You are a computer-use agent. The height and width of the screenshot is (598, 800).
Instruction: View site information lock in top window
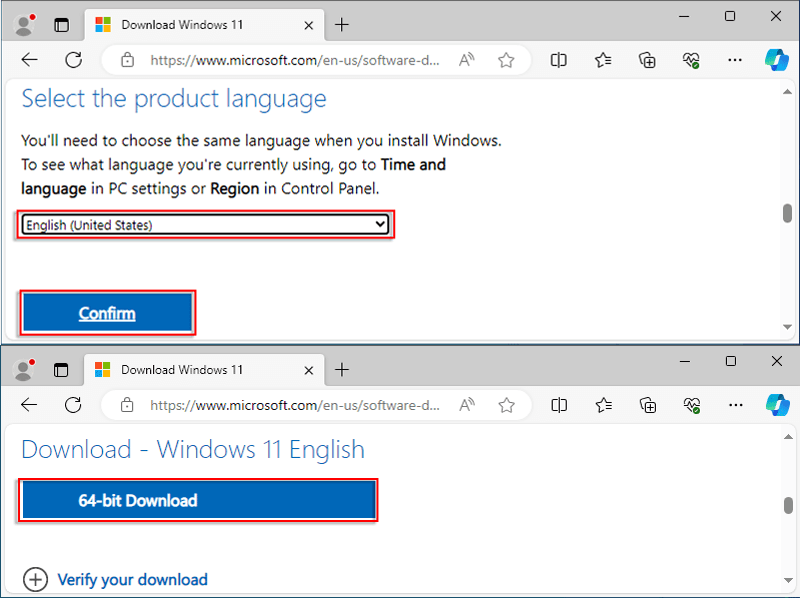[x=127, y=60]
